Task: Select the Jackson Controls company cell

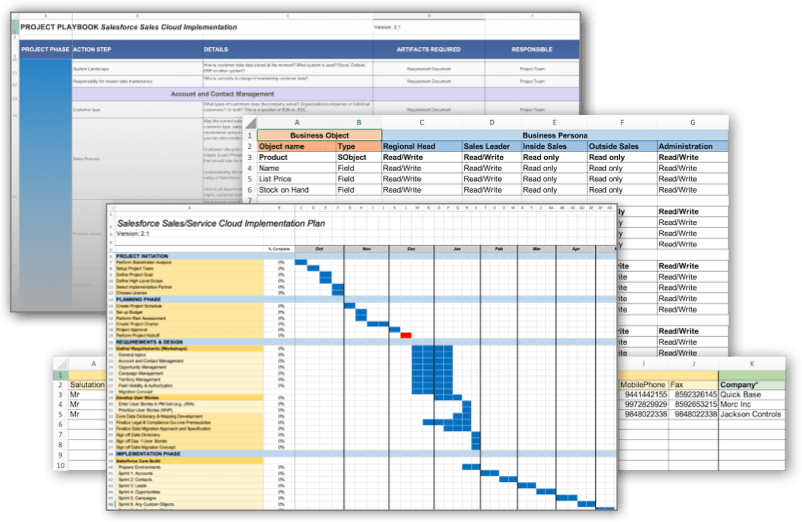Action: tap(752, 414)
